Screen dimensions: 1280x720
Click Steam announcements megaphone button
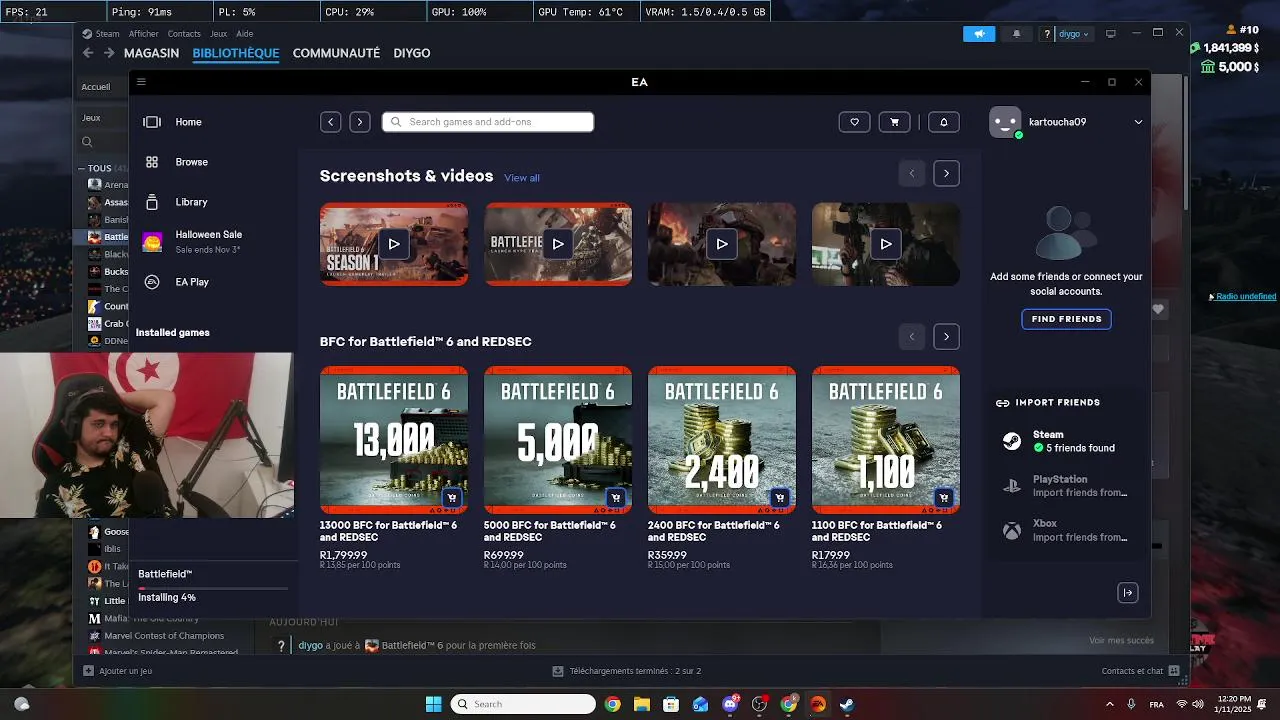point(979,34)
